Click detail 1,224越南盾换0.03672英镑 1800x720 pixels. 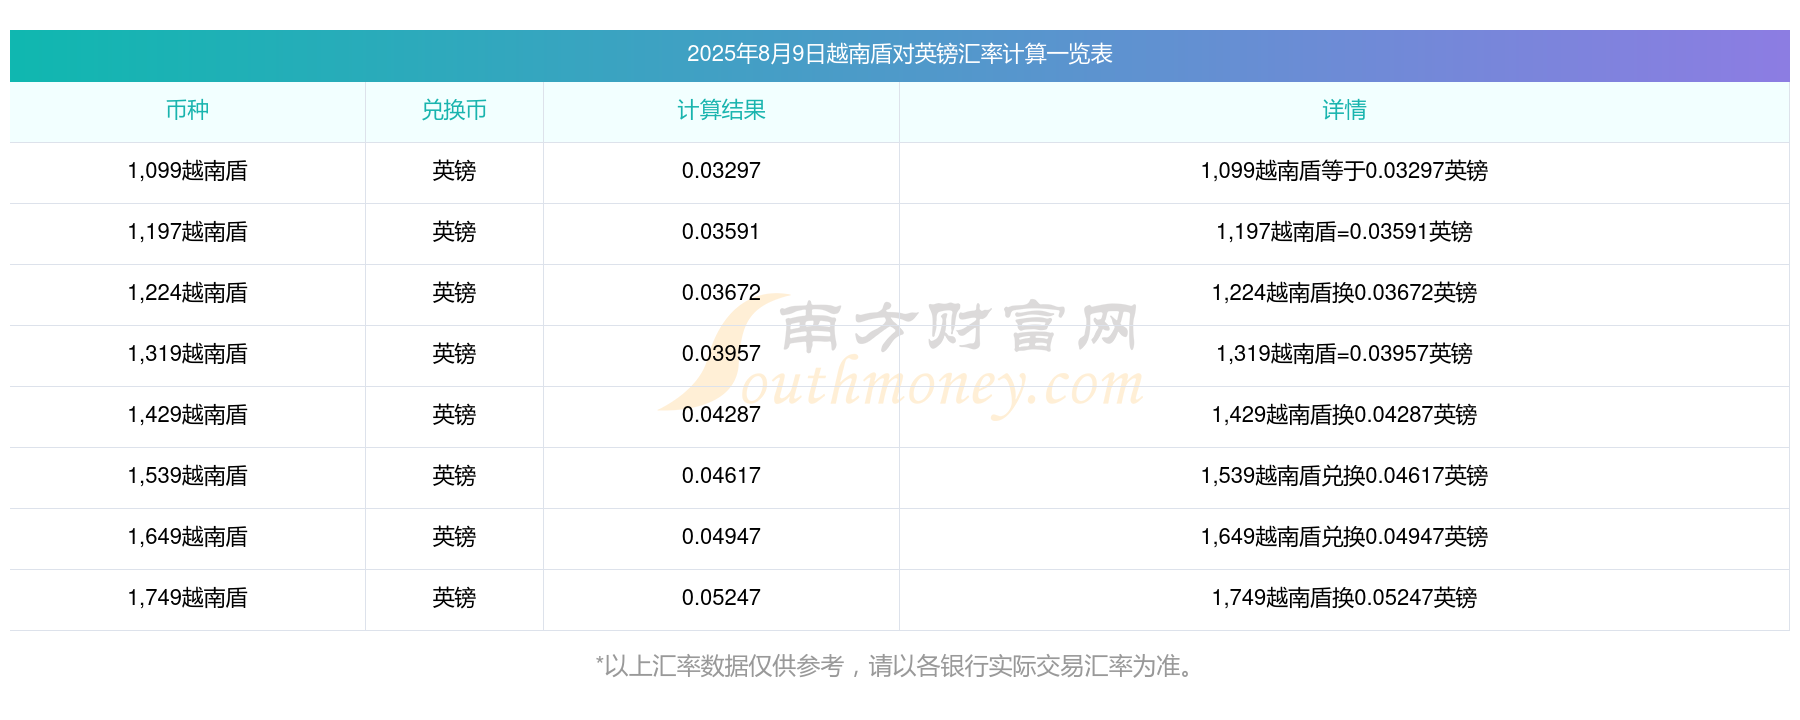click(1344, 293)
